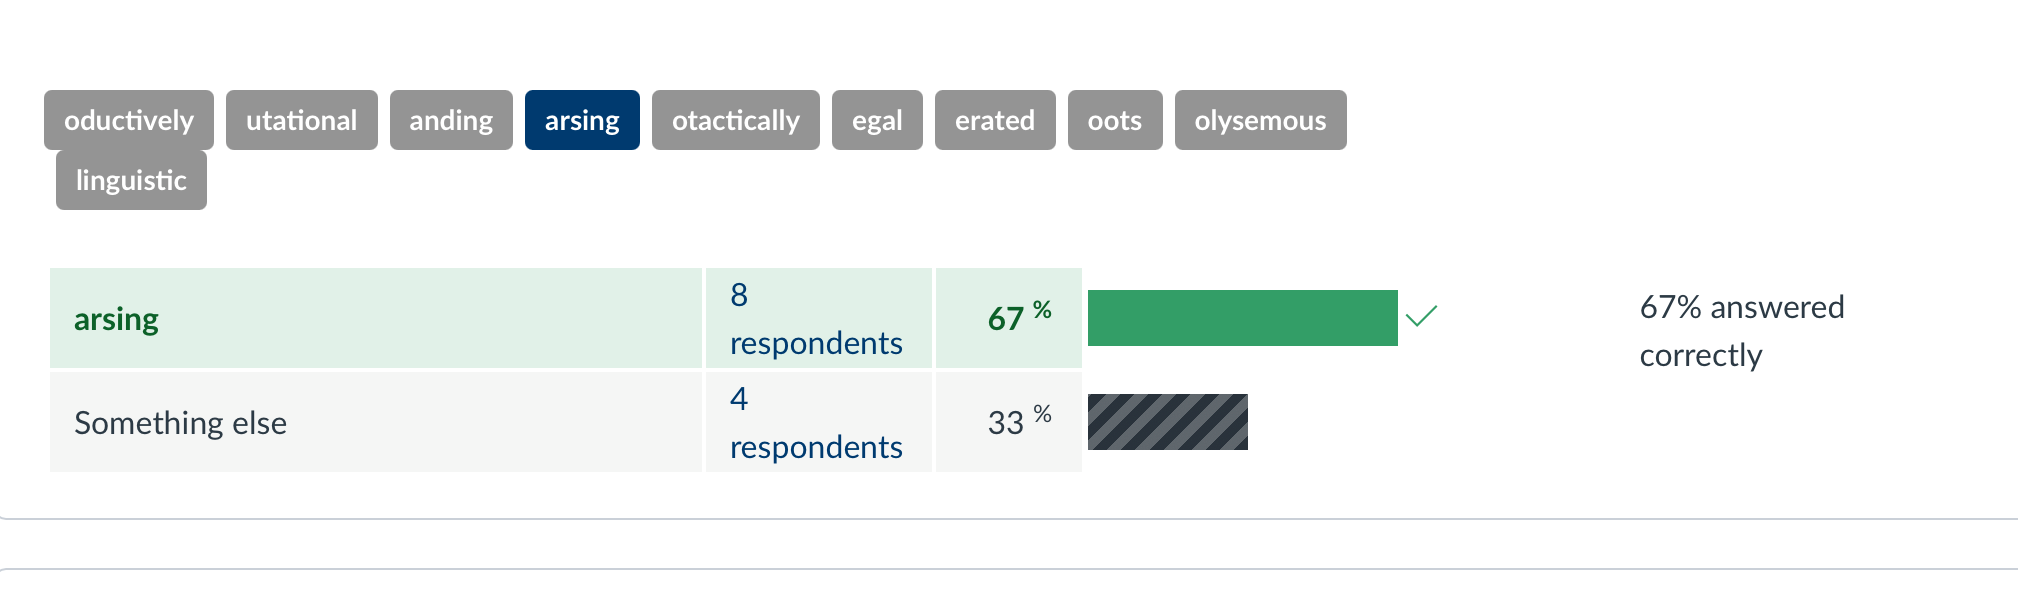The width and height of the screenshot is (2018, 596).
Task: Click the 'Something else' answer row
Action: click(x=181, y=423)
